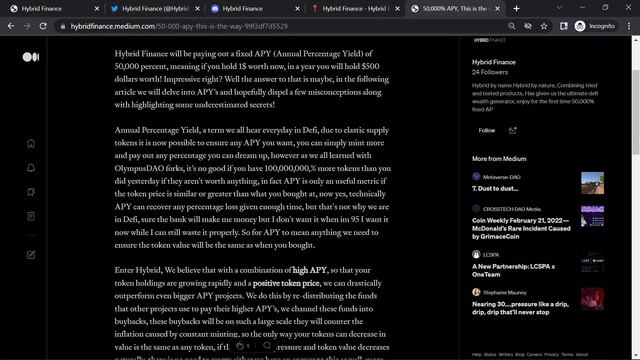Switch to Discord Hybrid Finance tab
640x360 pixels.
pyautogui.click(x=255, y=9)
